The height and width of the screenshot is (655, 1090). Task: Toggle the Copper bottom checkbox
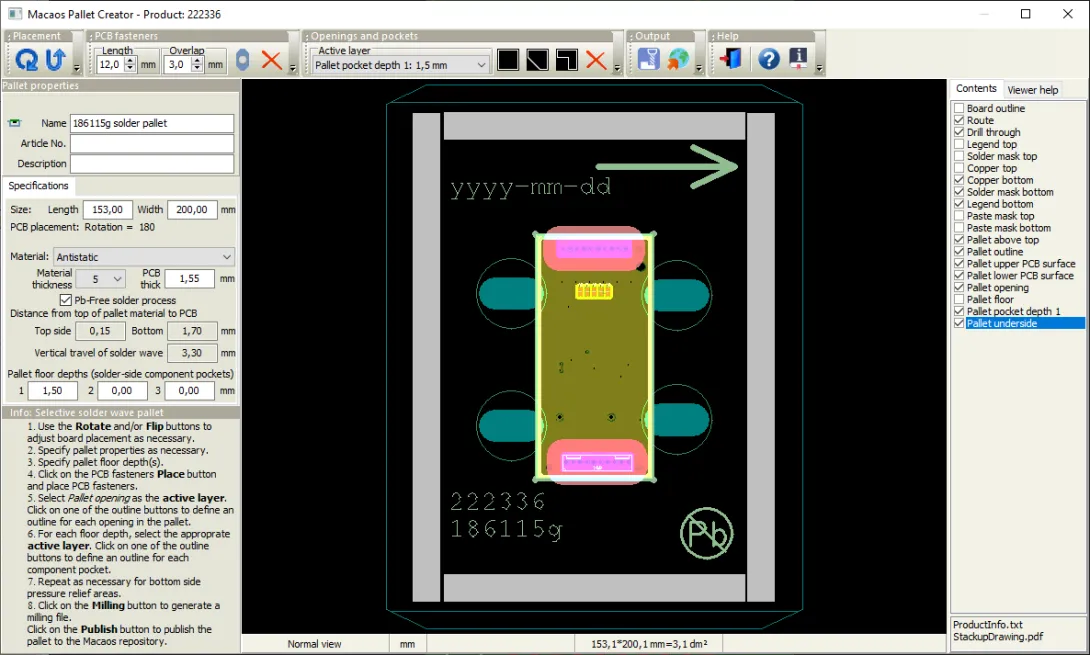pos(959,180)
